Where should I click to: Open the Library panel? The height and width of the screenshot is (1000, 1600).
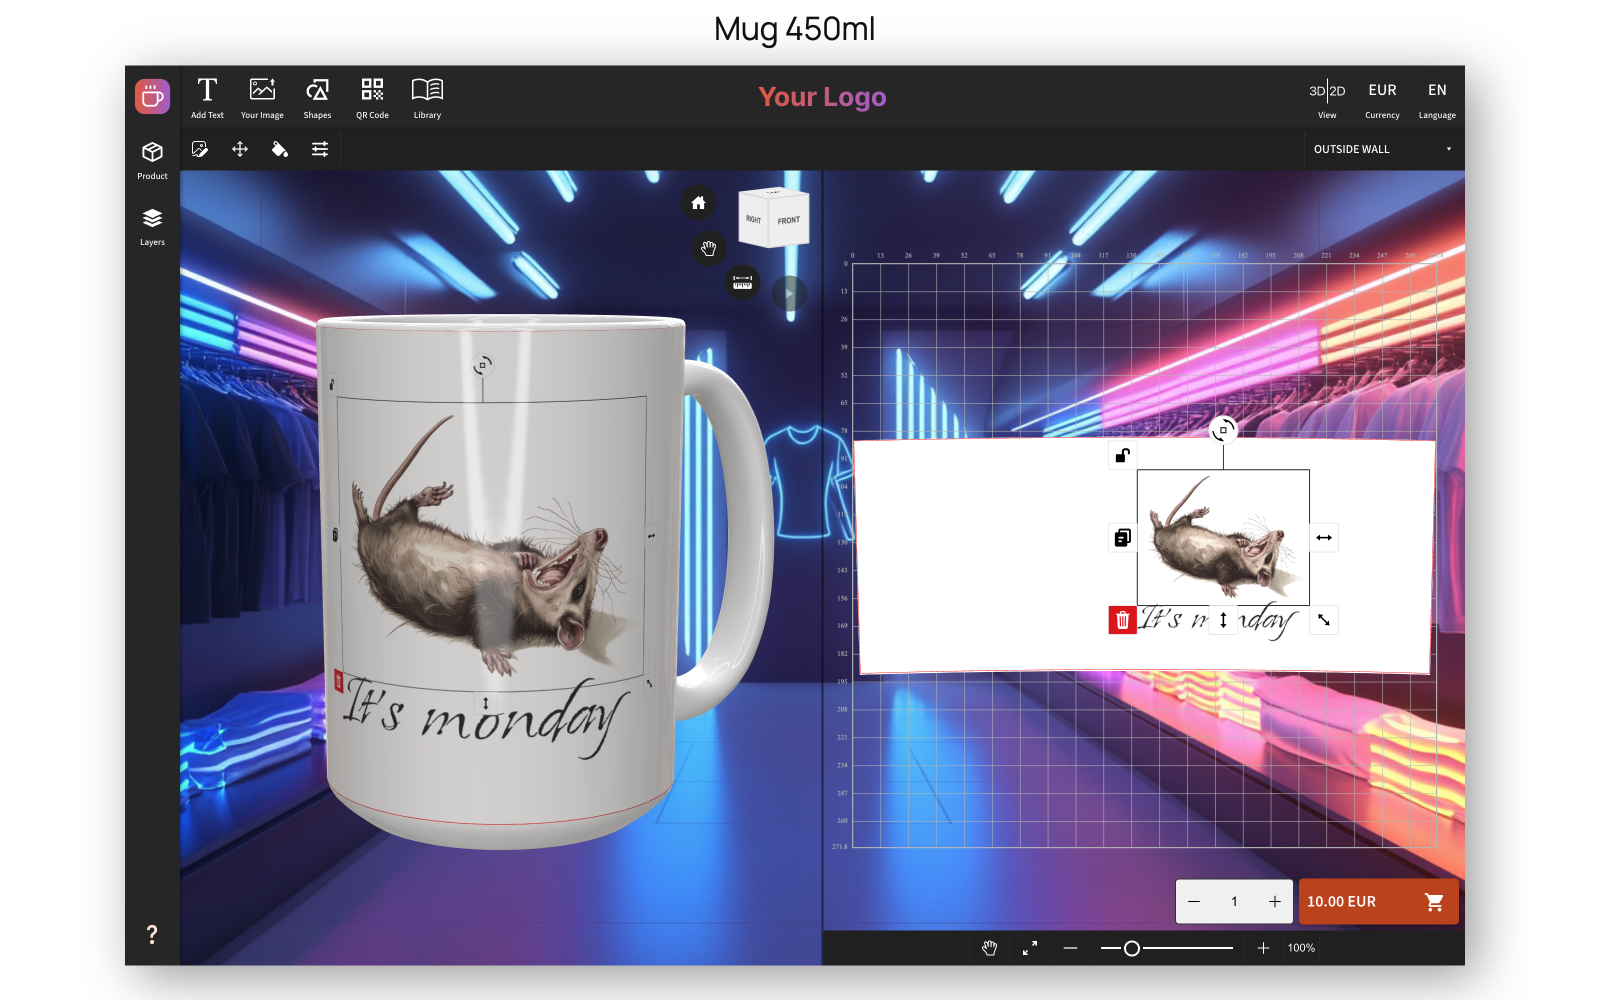point(427,98)
